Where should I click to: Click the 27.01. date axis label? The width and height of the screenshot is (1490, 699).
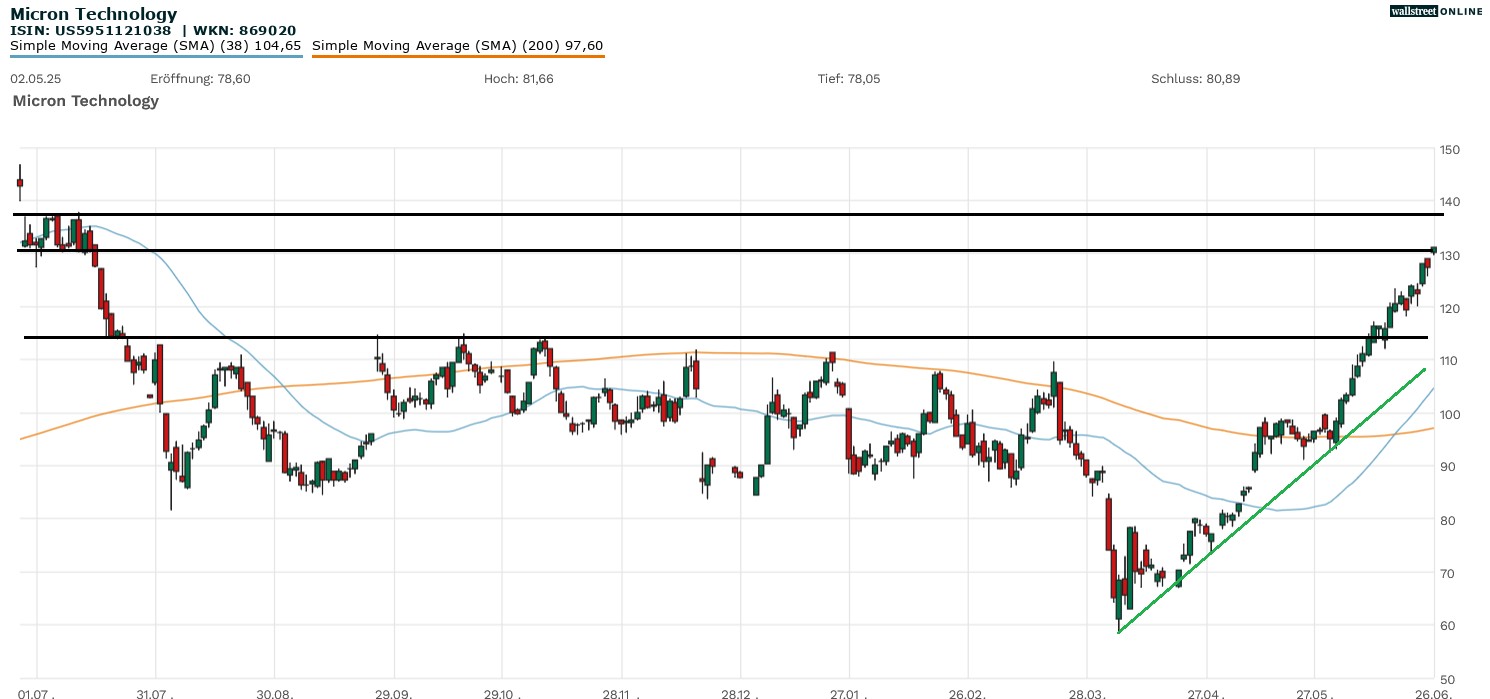(848, 692)
